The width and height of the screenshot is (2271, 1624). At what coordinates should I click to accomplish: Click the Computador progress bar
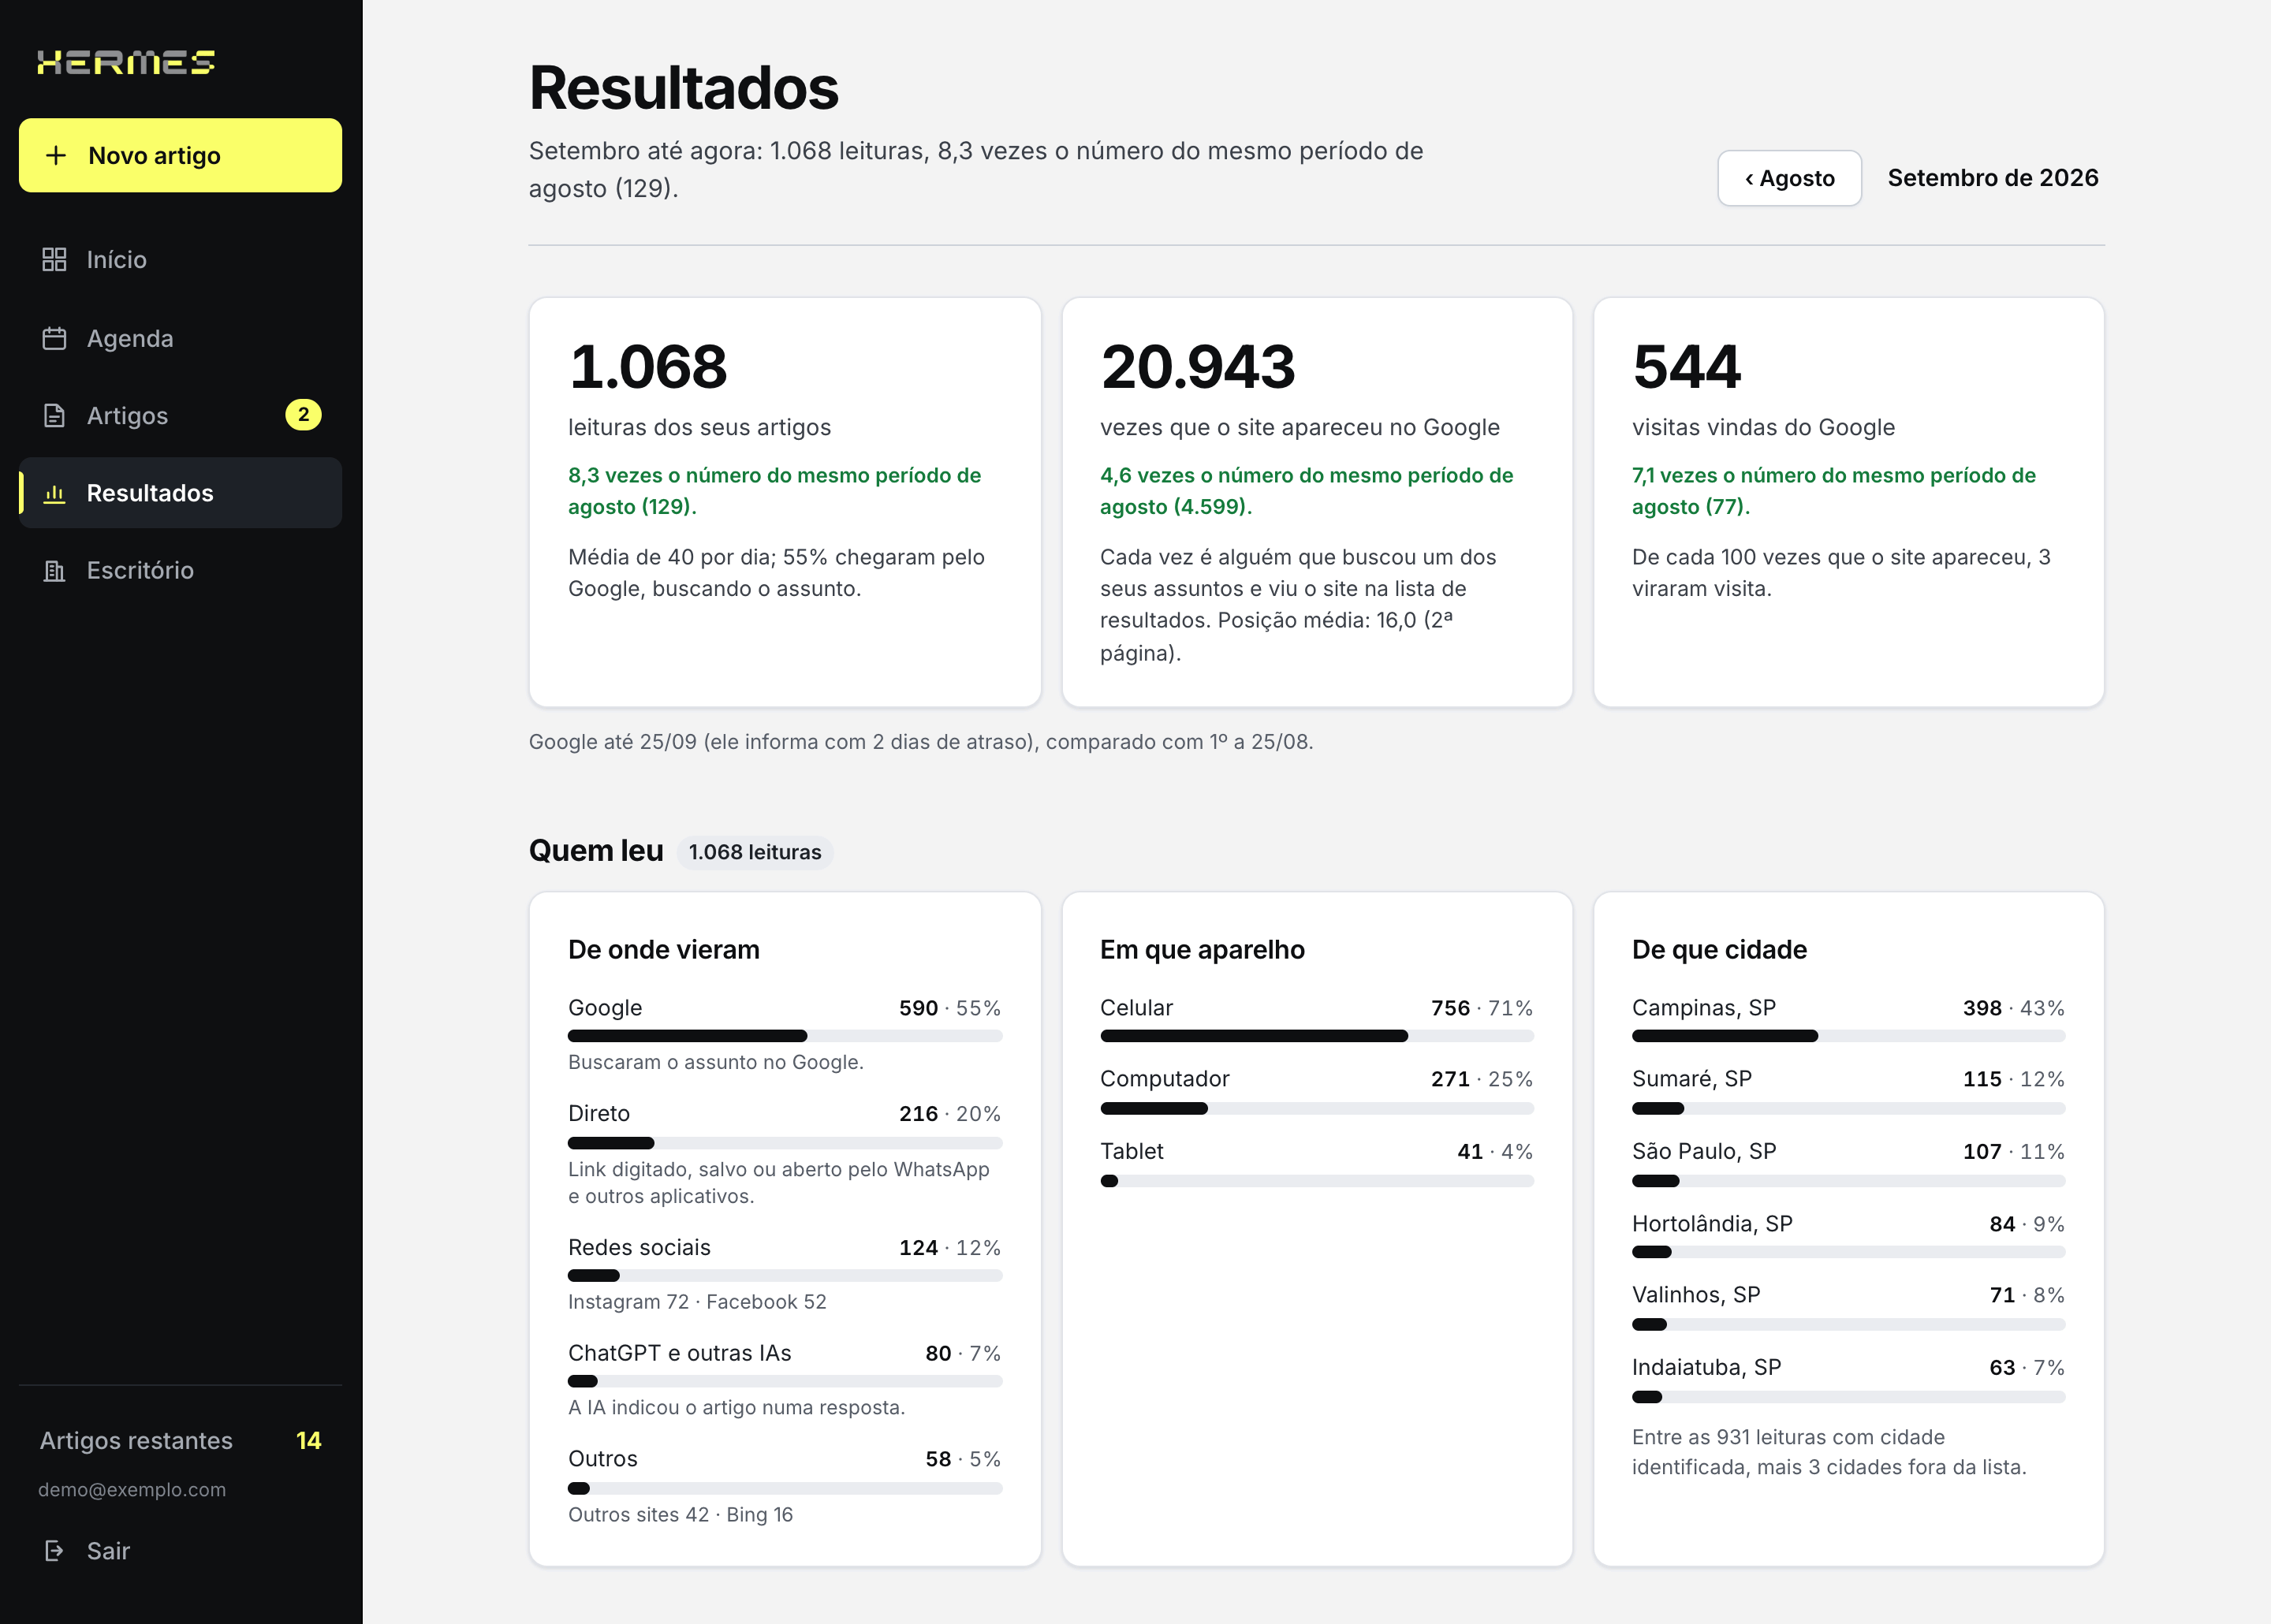[1316, 1108]
